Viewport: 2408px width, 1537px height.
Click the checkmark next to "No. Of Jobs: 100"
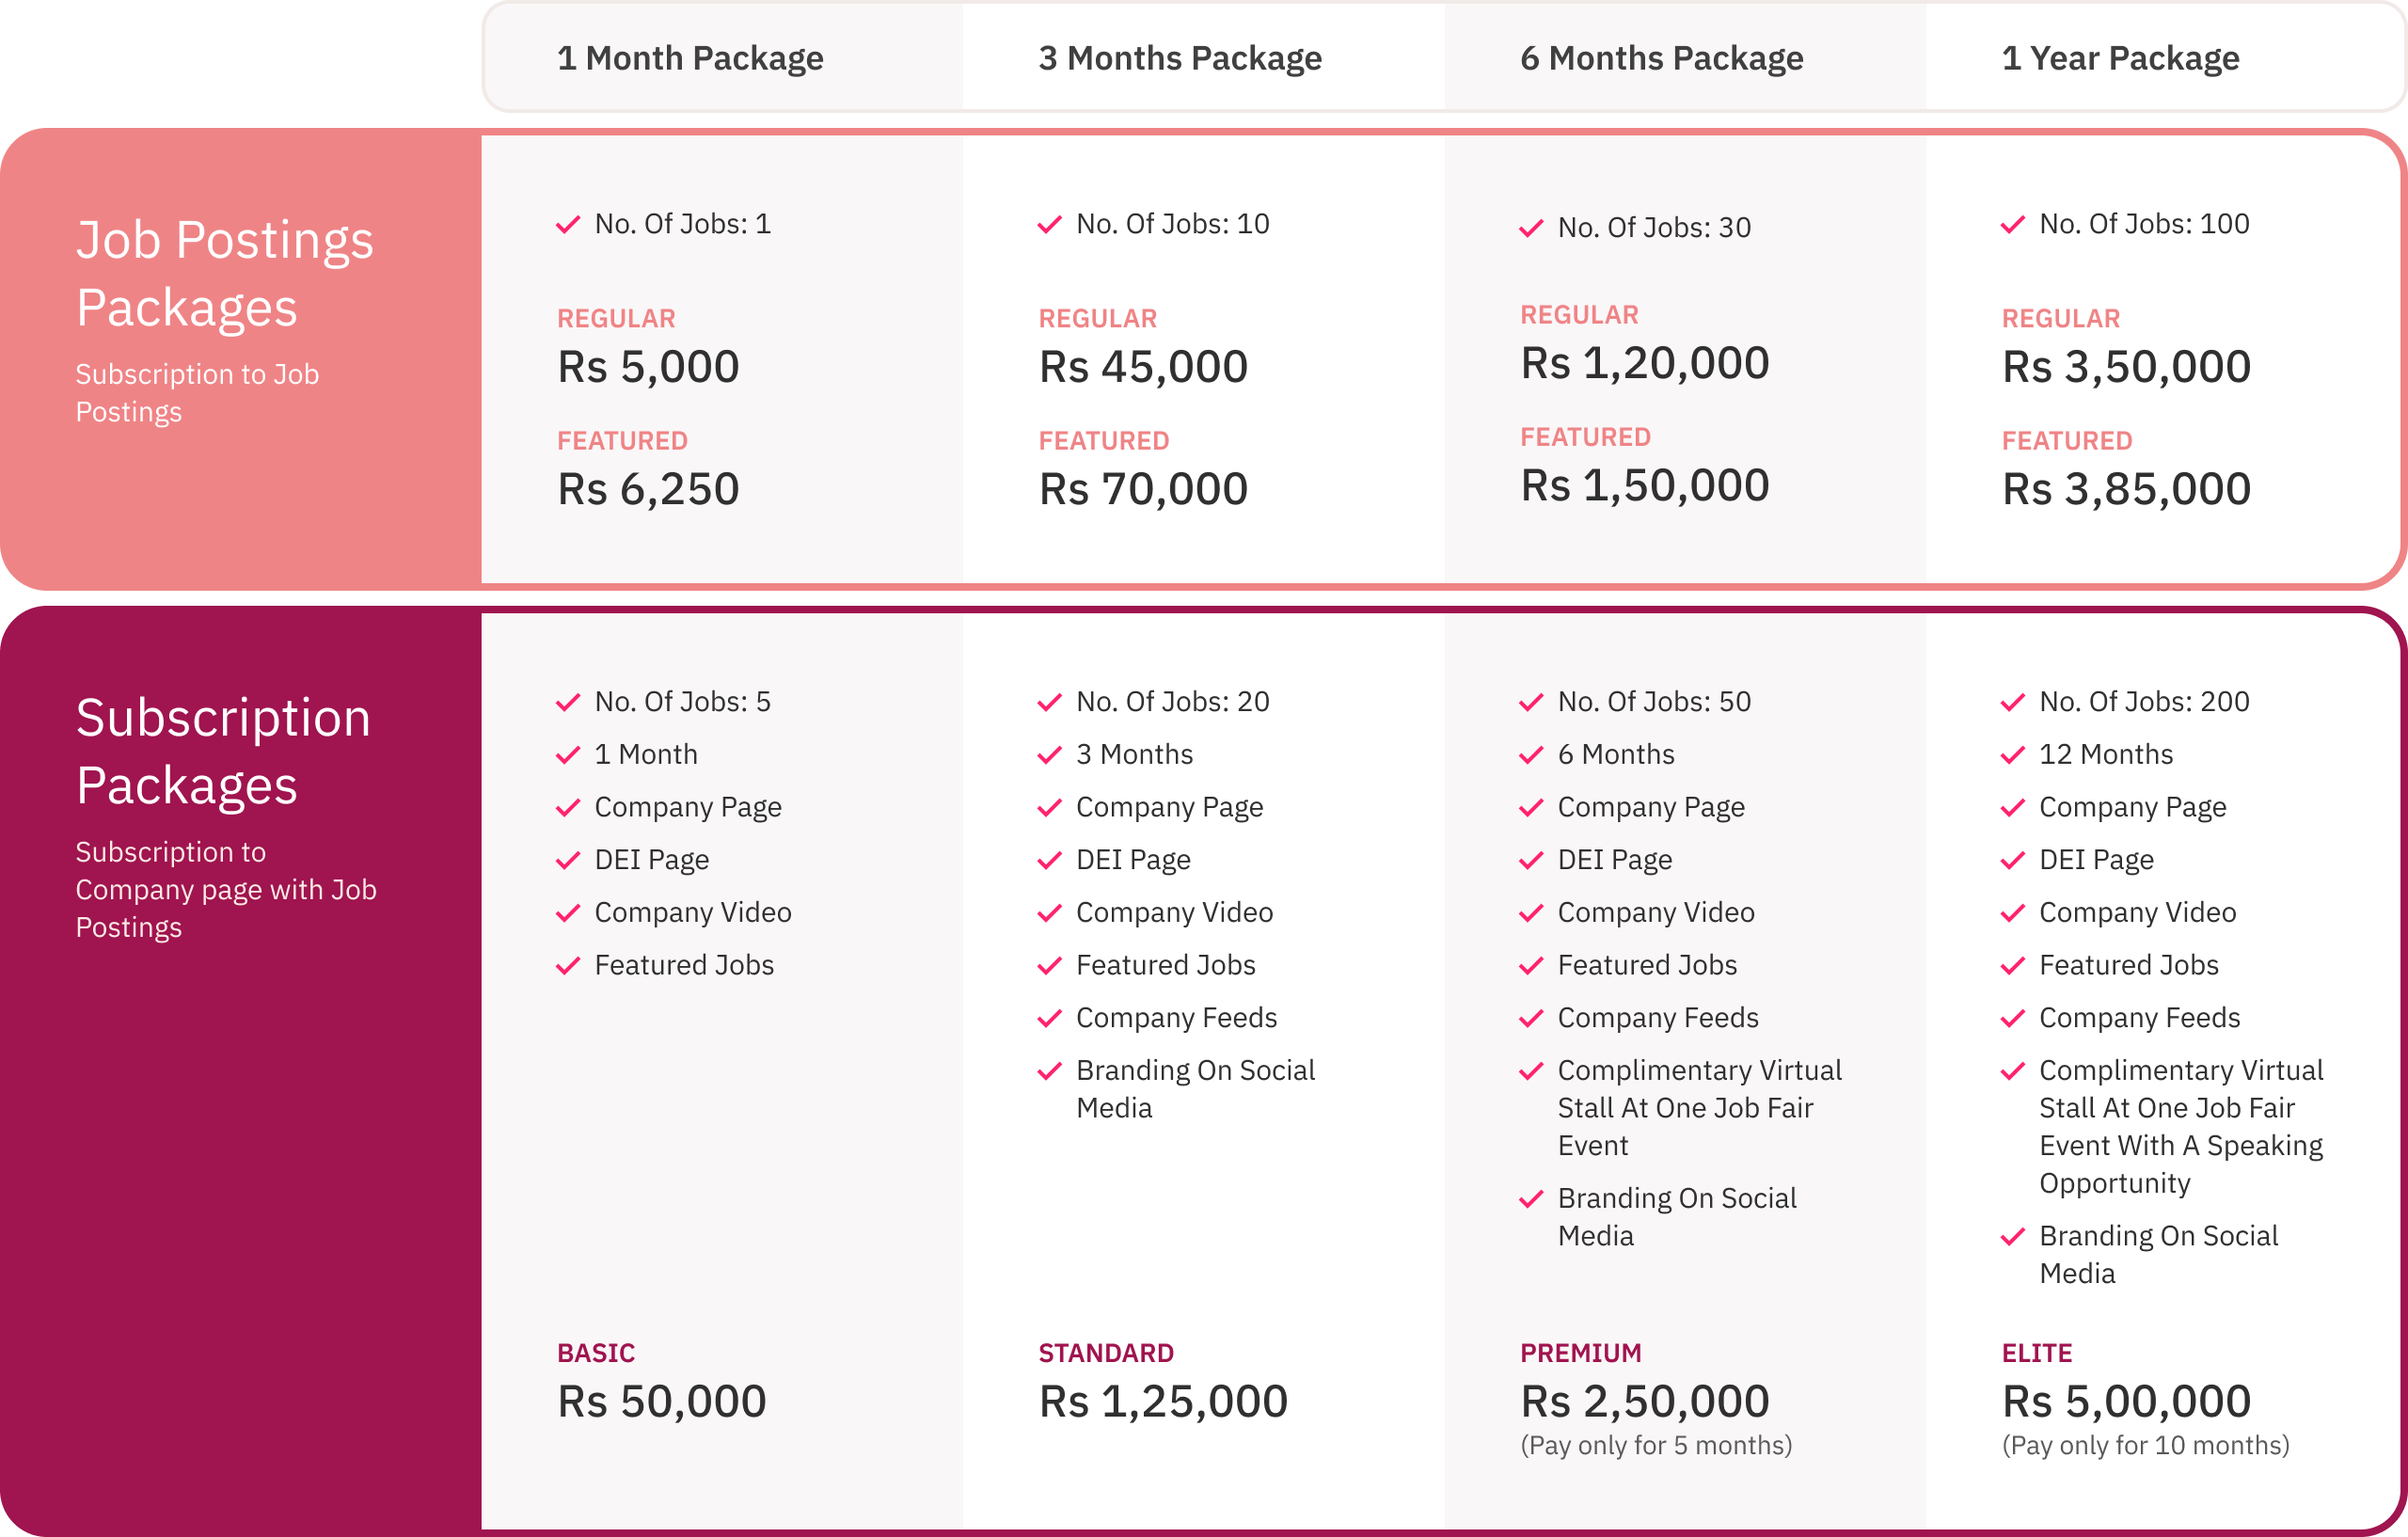pos(2012,225)
